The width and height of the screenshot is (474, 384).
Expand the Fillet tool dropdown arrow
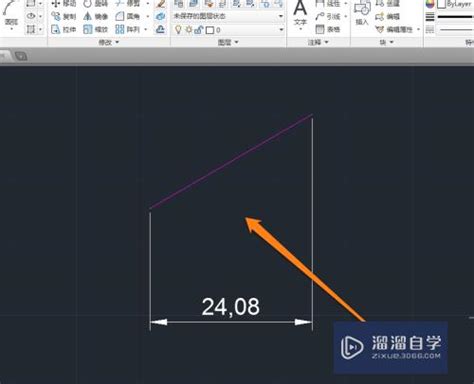point(147,16)
